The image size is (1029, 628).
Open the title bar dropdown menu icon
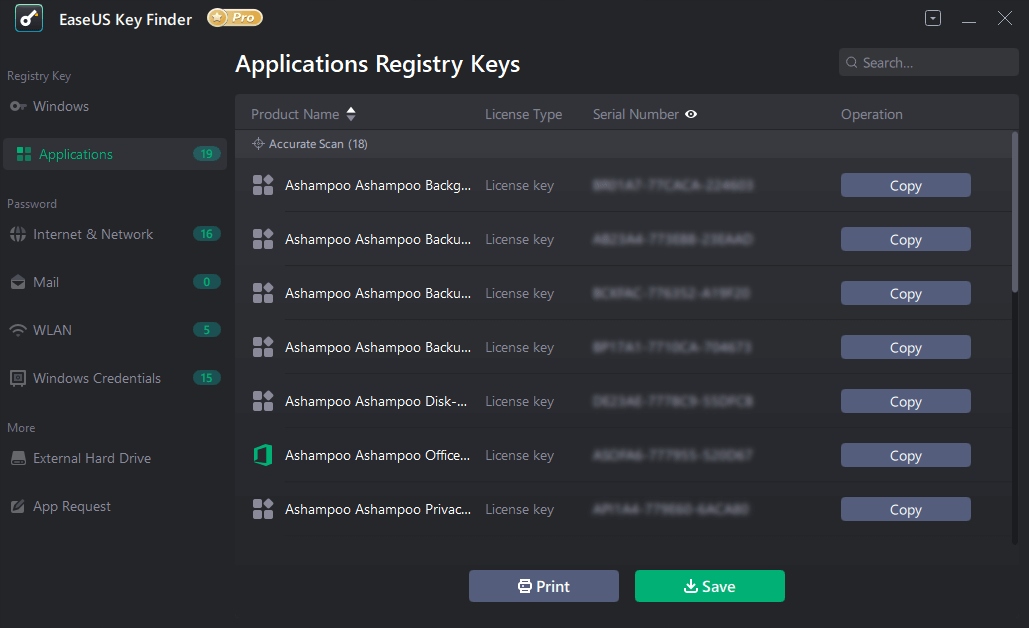[x=933, y=19]
